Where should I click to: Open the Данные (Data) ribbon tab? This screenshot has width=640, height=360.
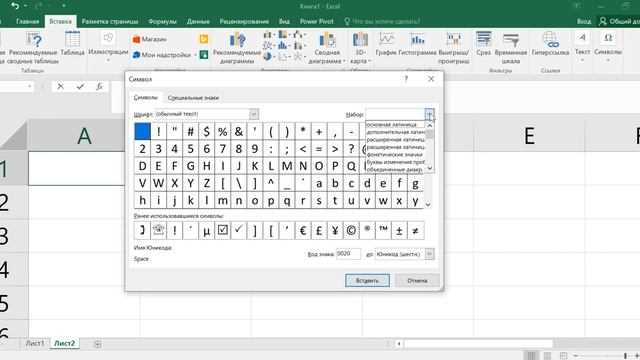[x=198, y=21]
